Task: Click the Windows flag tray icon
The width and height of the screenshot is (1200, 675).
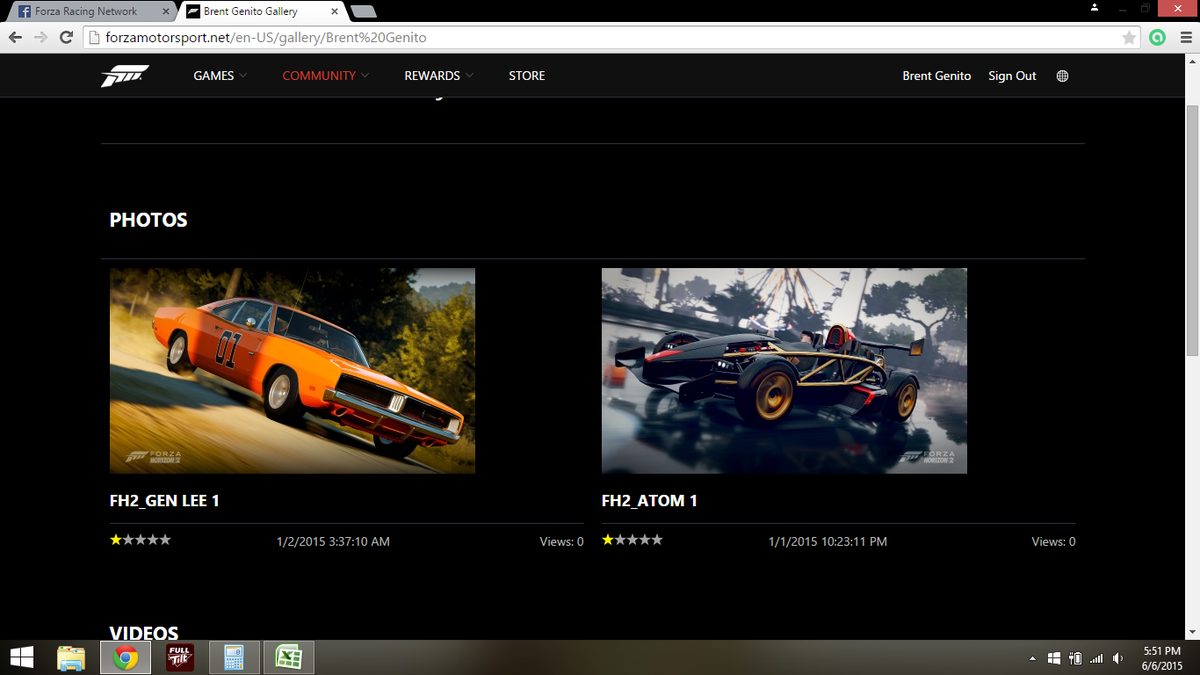Action: click(x=1054, y=658)
